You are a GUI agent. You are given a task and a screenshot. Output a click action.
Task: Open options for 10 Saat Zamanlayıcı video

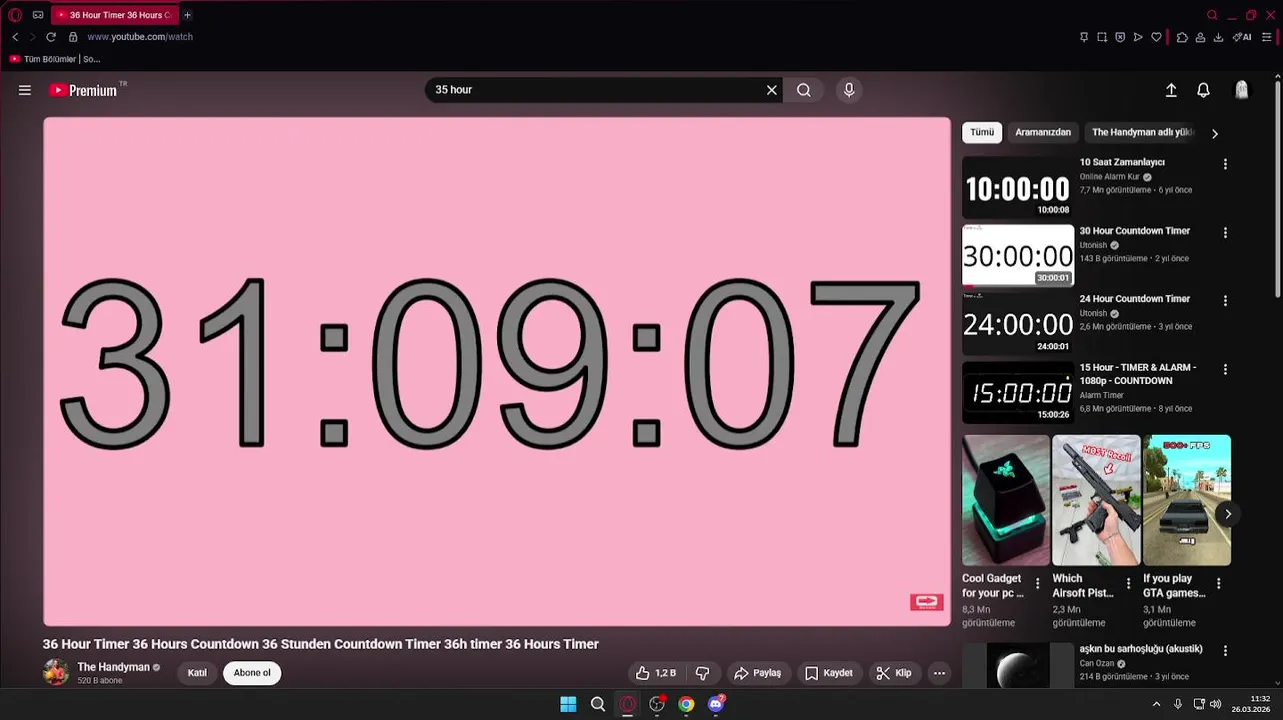(1225, 164)
